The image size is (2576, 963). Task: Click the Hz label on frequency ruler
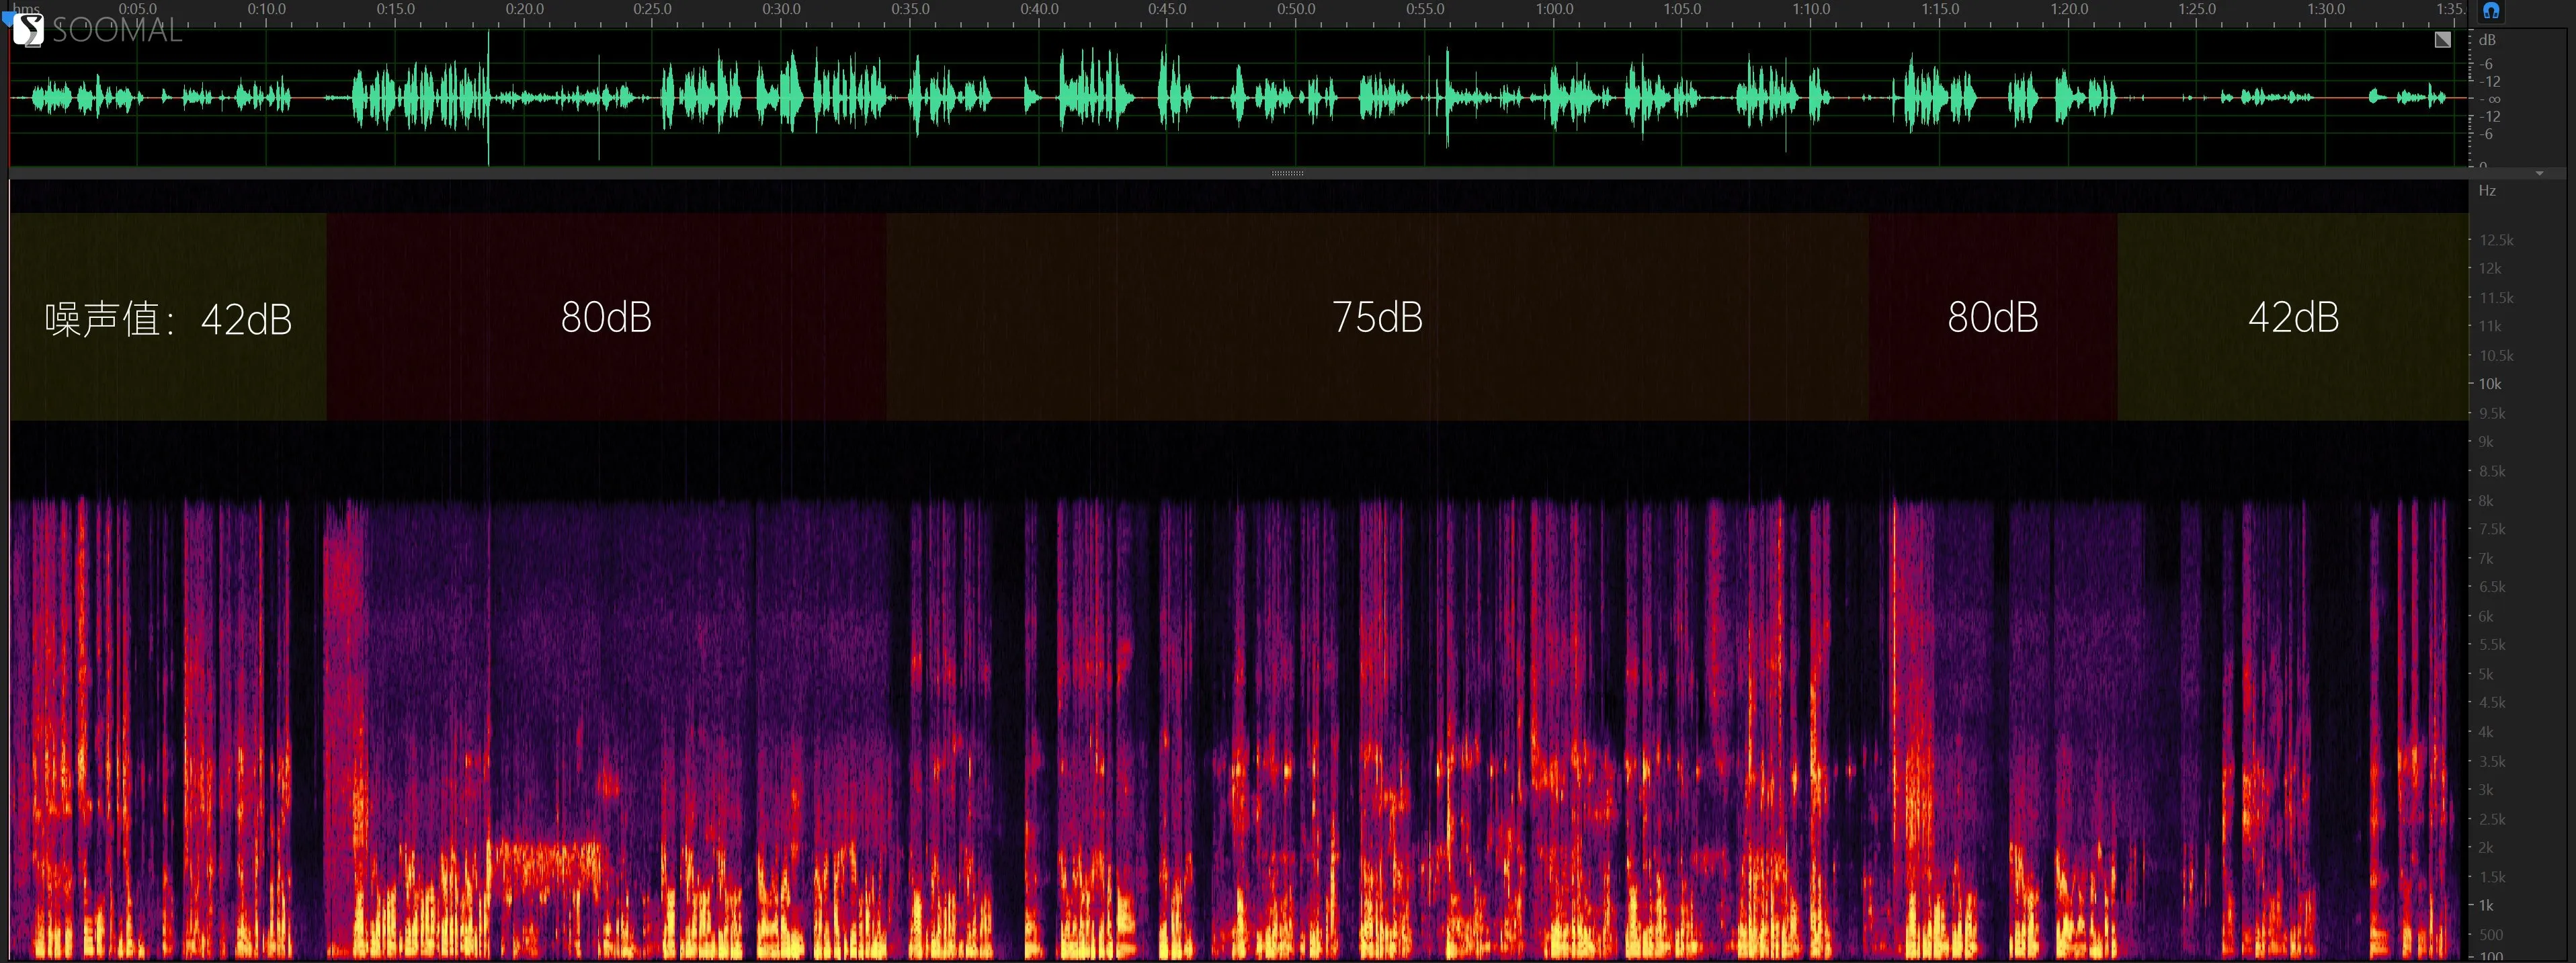[2487, 190]
